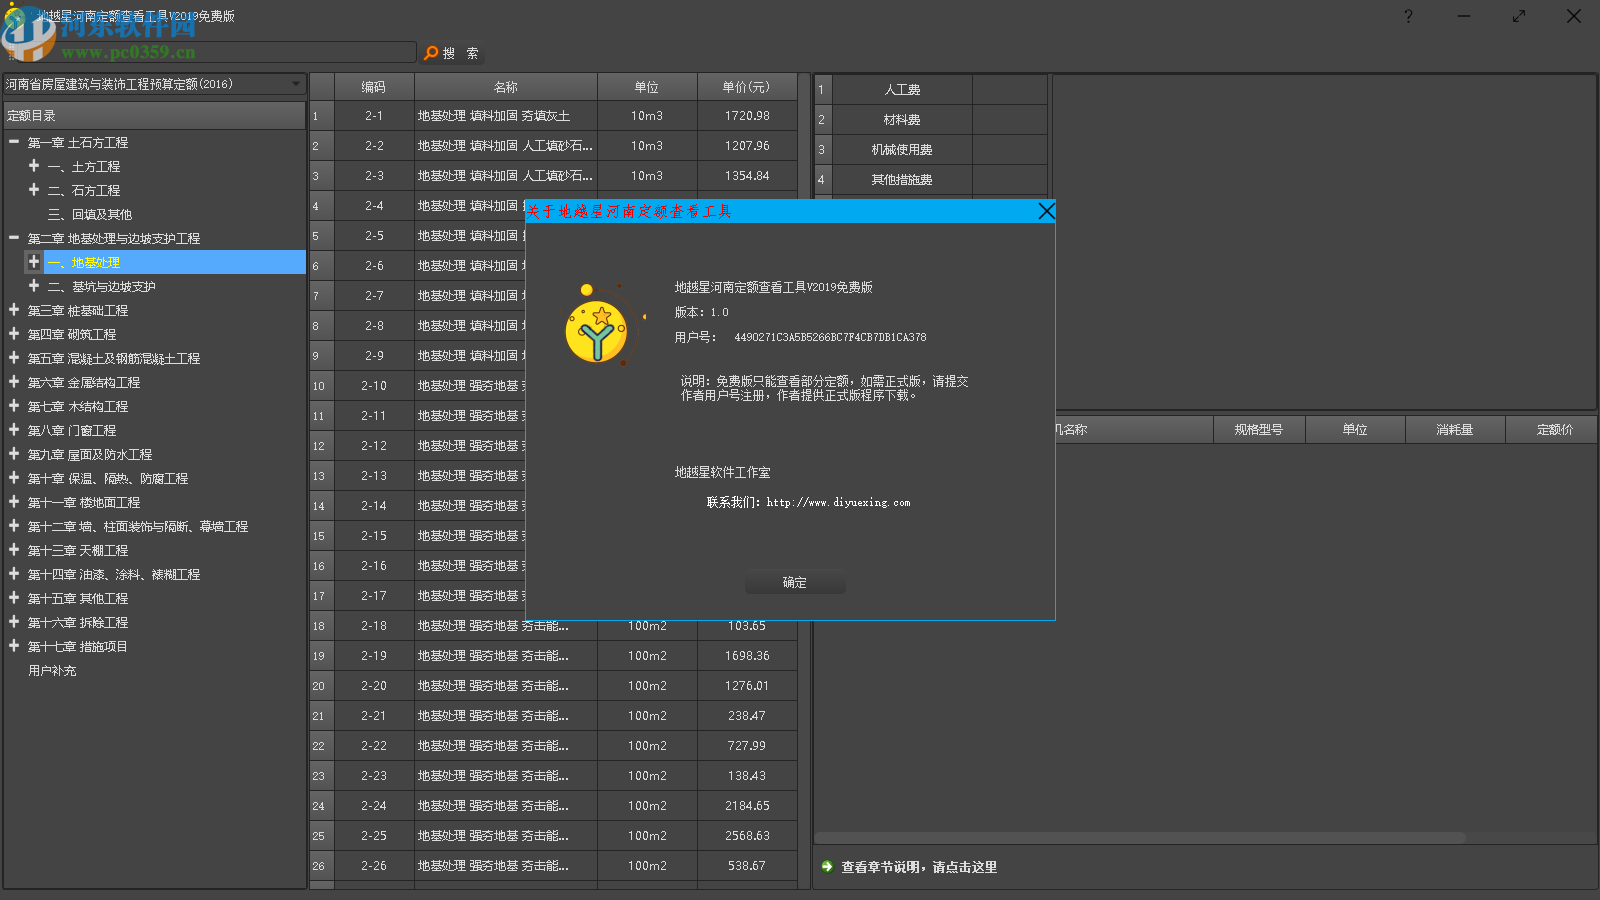Expand 第十四章 油漆涂料裱糊工程 node
The height and width of the screenshot is (900, 1600).
tap(14, 574)
